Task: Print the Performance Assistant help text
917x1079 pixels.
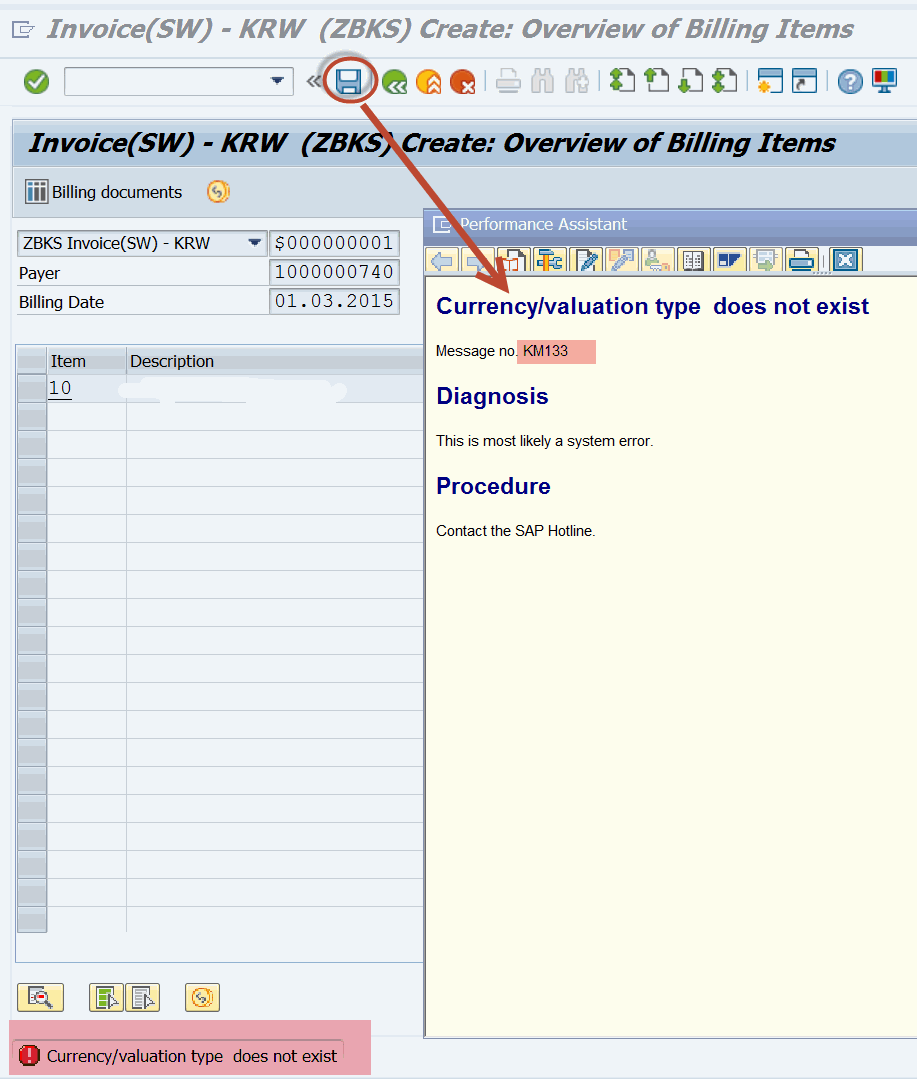Action: pos(801,260)
